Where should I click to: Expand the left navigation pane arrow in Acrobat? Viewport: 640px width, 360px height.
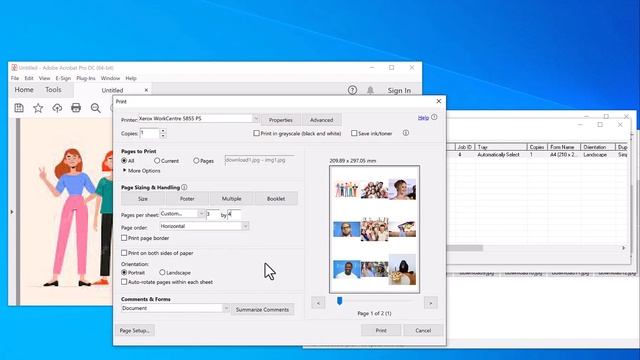coord(12,212)
